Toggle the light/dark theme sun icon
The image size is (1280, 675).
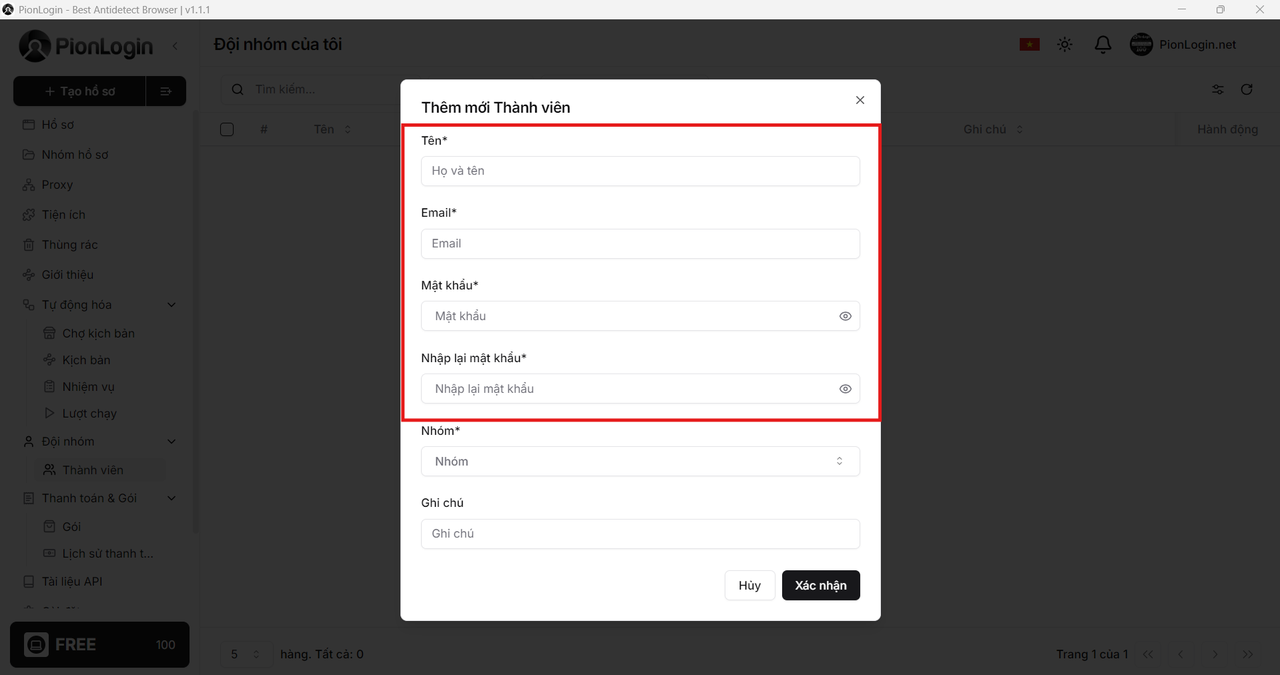[1065, 45]
